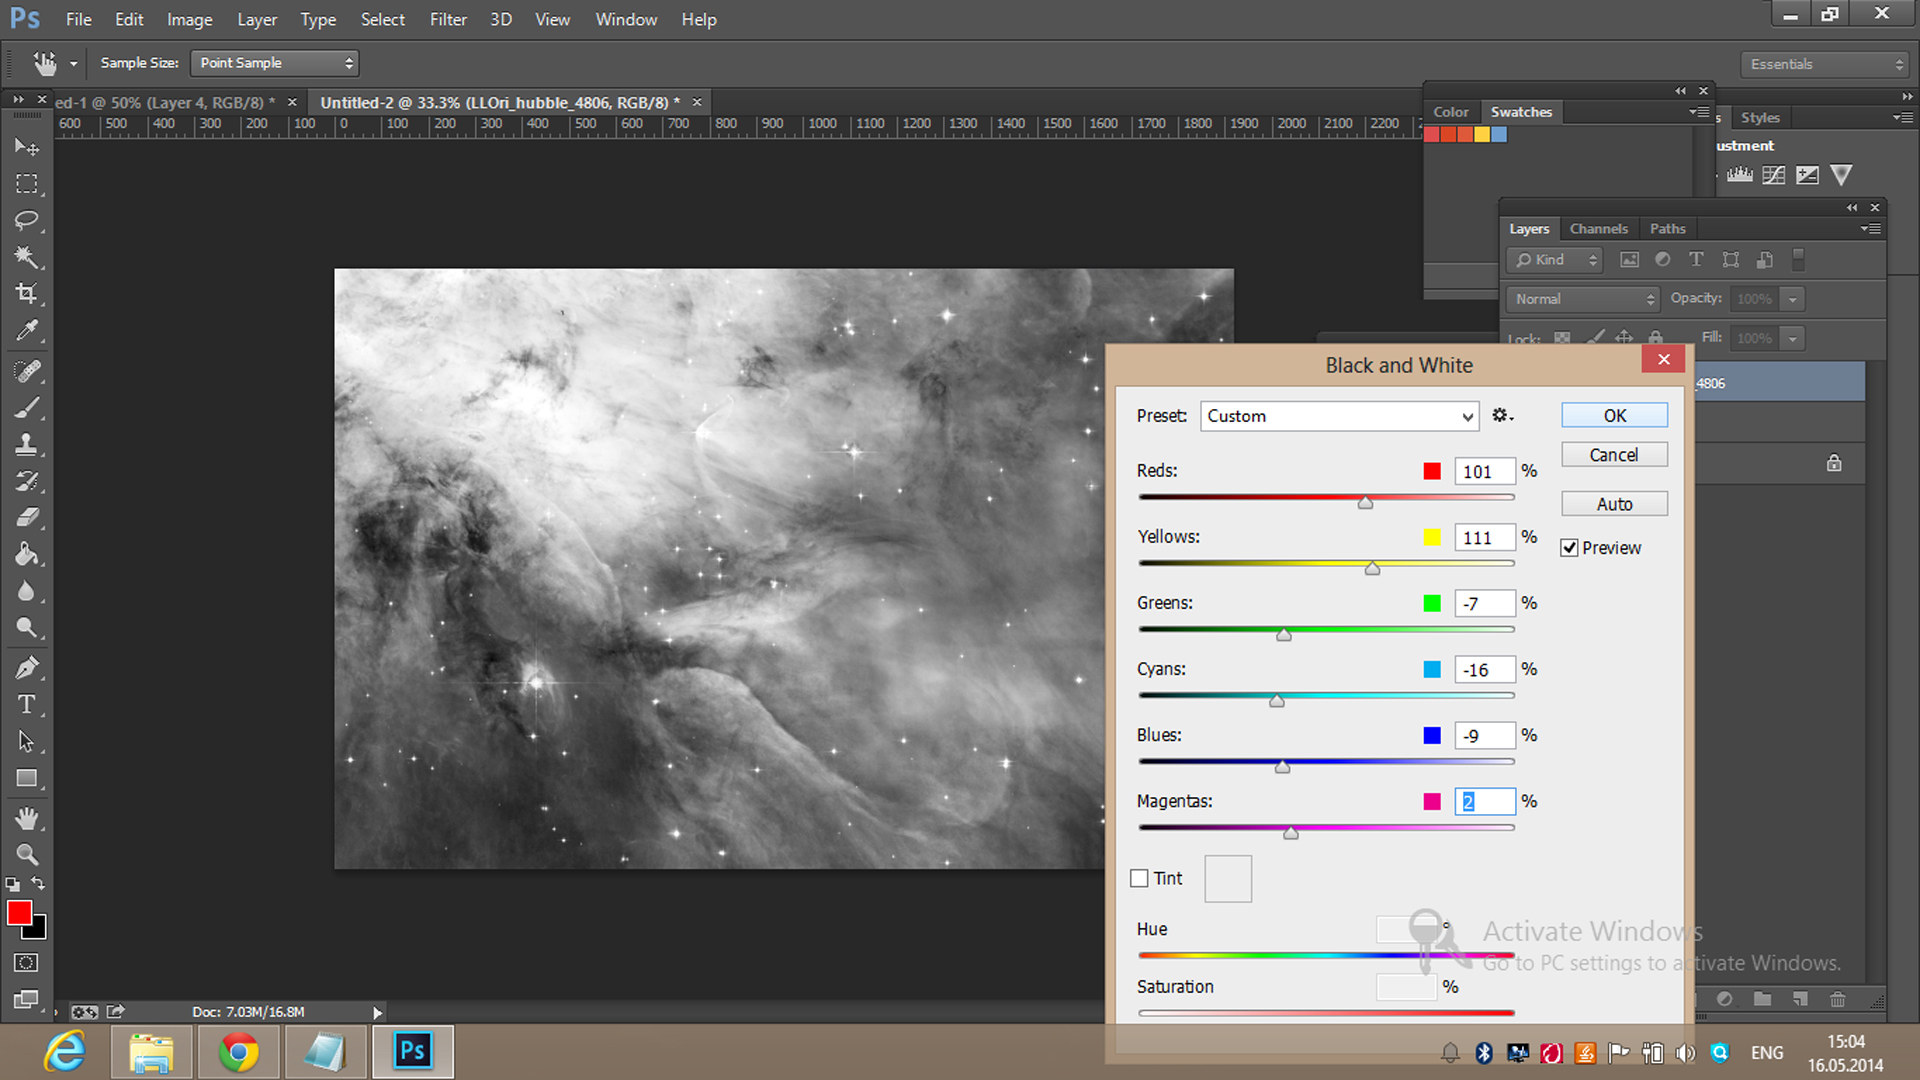The height and width of the screenshot is (1080, 1920).
Task: Change the screen mode icon
Action: [27, 999]
